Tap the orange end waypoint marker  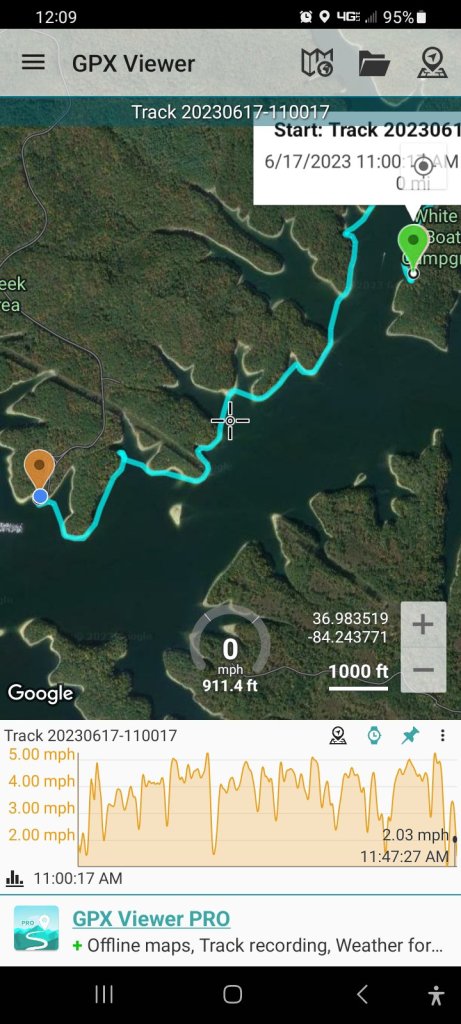(x=40, y=474)
